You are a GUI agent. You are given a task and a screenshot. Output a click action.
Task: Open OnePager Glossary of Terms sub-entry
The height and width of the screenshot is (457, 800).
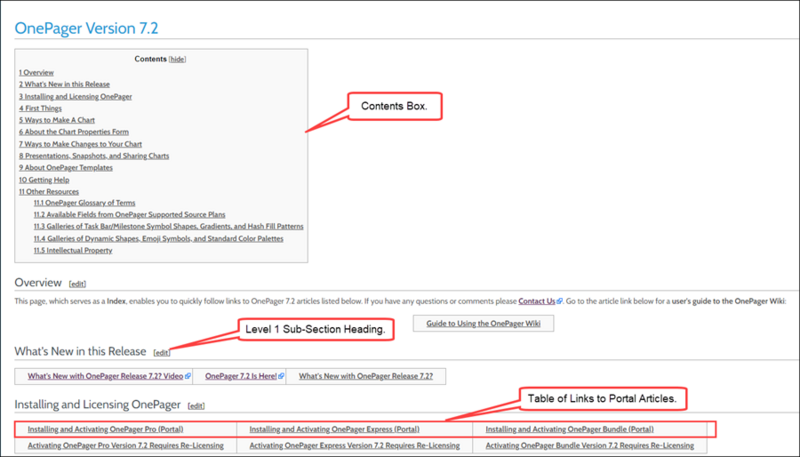(x=85, y=202)
